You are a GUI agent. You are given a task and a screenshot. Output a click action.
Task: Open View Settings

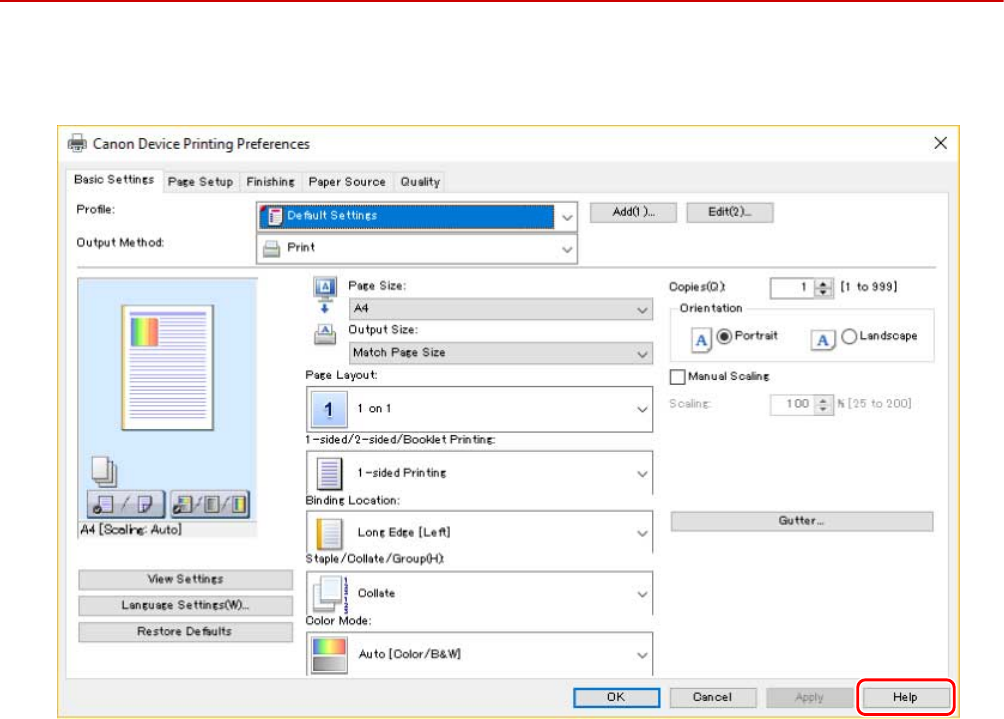coord(186,579)
